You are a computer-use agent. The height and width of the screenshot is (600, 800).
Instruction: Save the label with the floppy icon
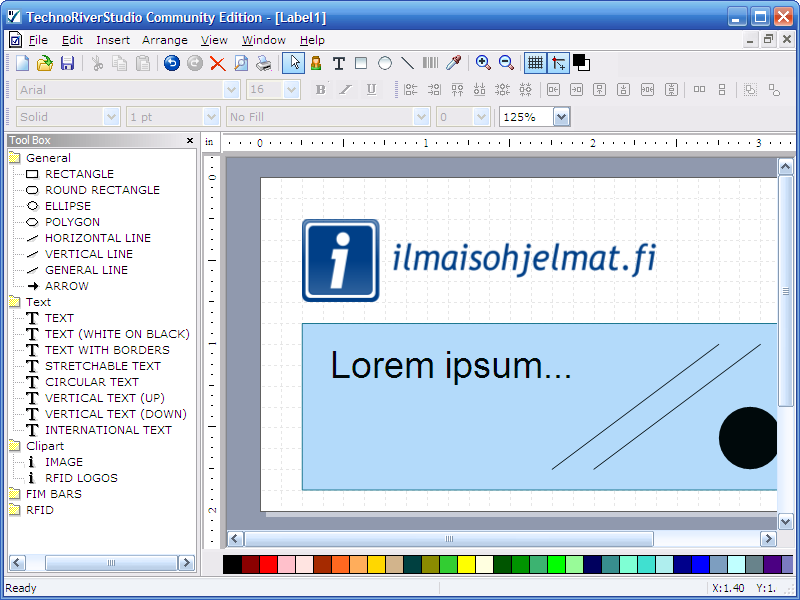[67, 63]
